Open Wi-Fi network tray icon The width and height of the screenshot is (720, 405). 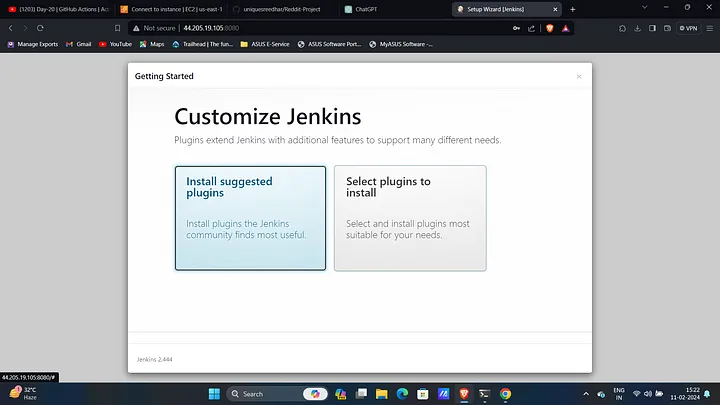tap(636, 394)
